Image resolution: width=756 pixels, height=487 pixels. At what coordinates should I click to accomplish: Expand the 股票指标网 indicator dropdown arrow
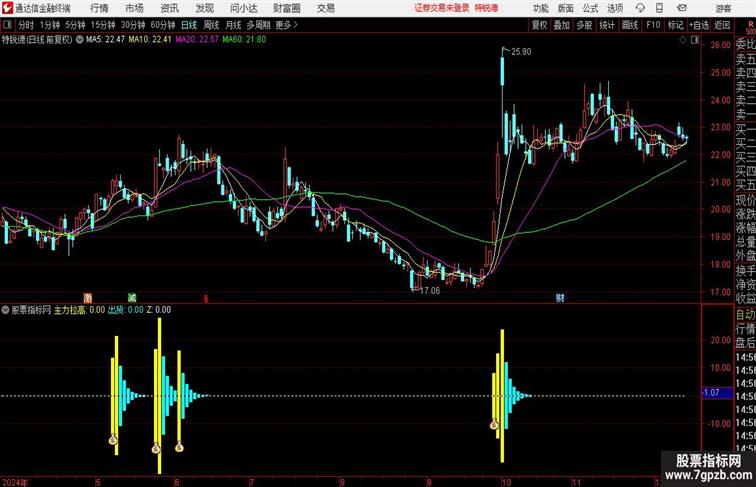coord(5,310)
